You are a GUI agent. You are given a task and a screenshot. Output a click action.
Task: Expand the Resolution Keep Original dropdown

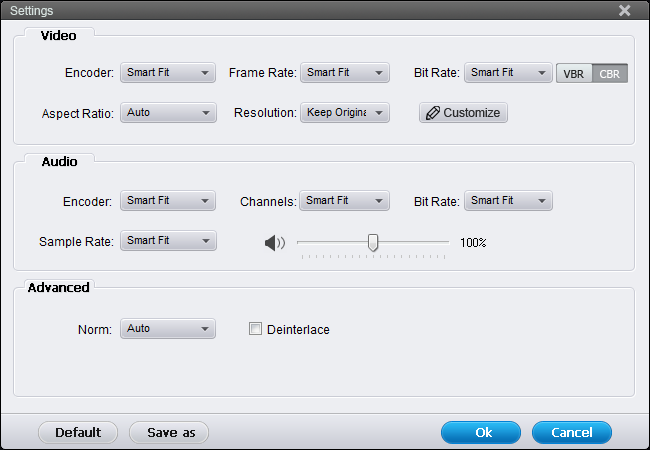[345, 113]
